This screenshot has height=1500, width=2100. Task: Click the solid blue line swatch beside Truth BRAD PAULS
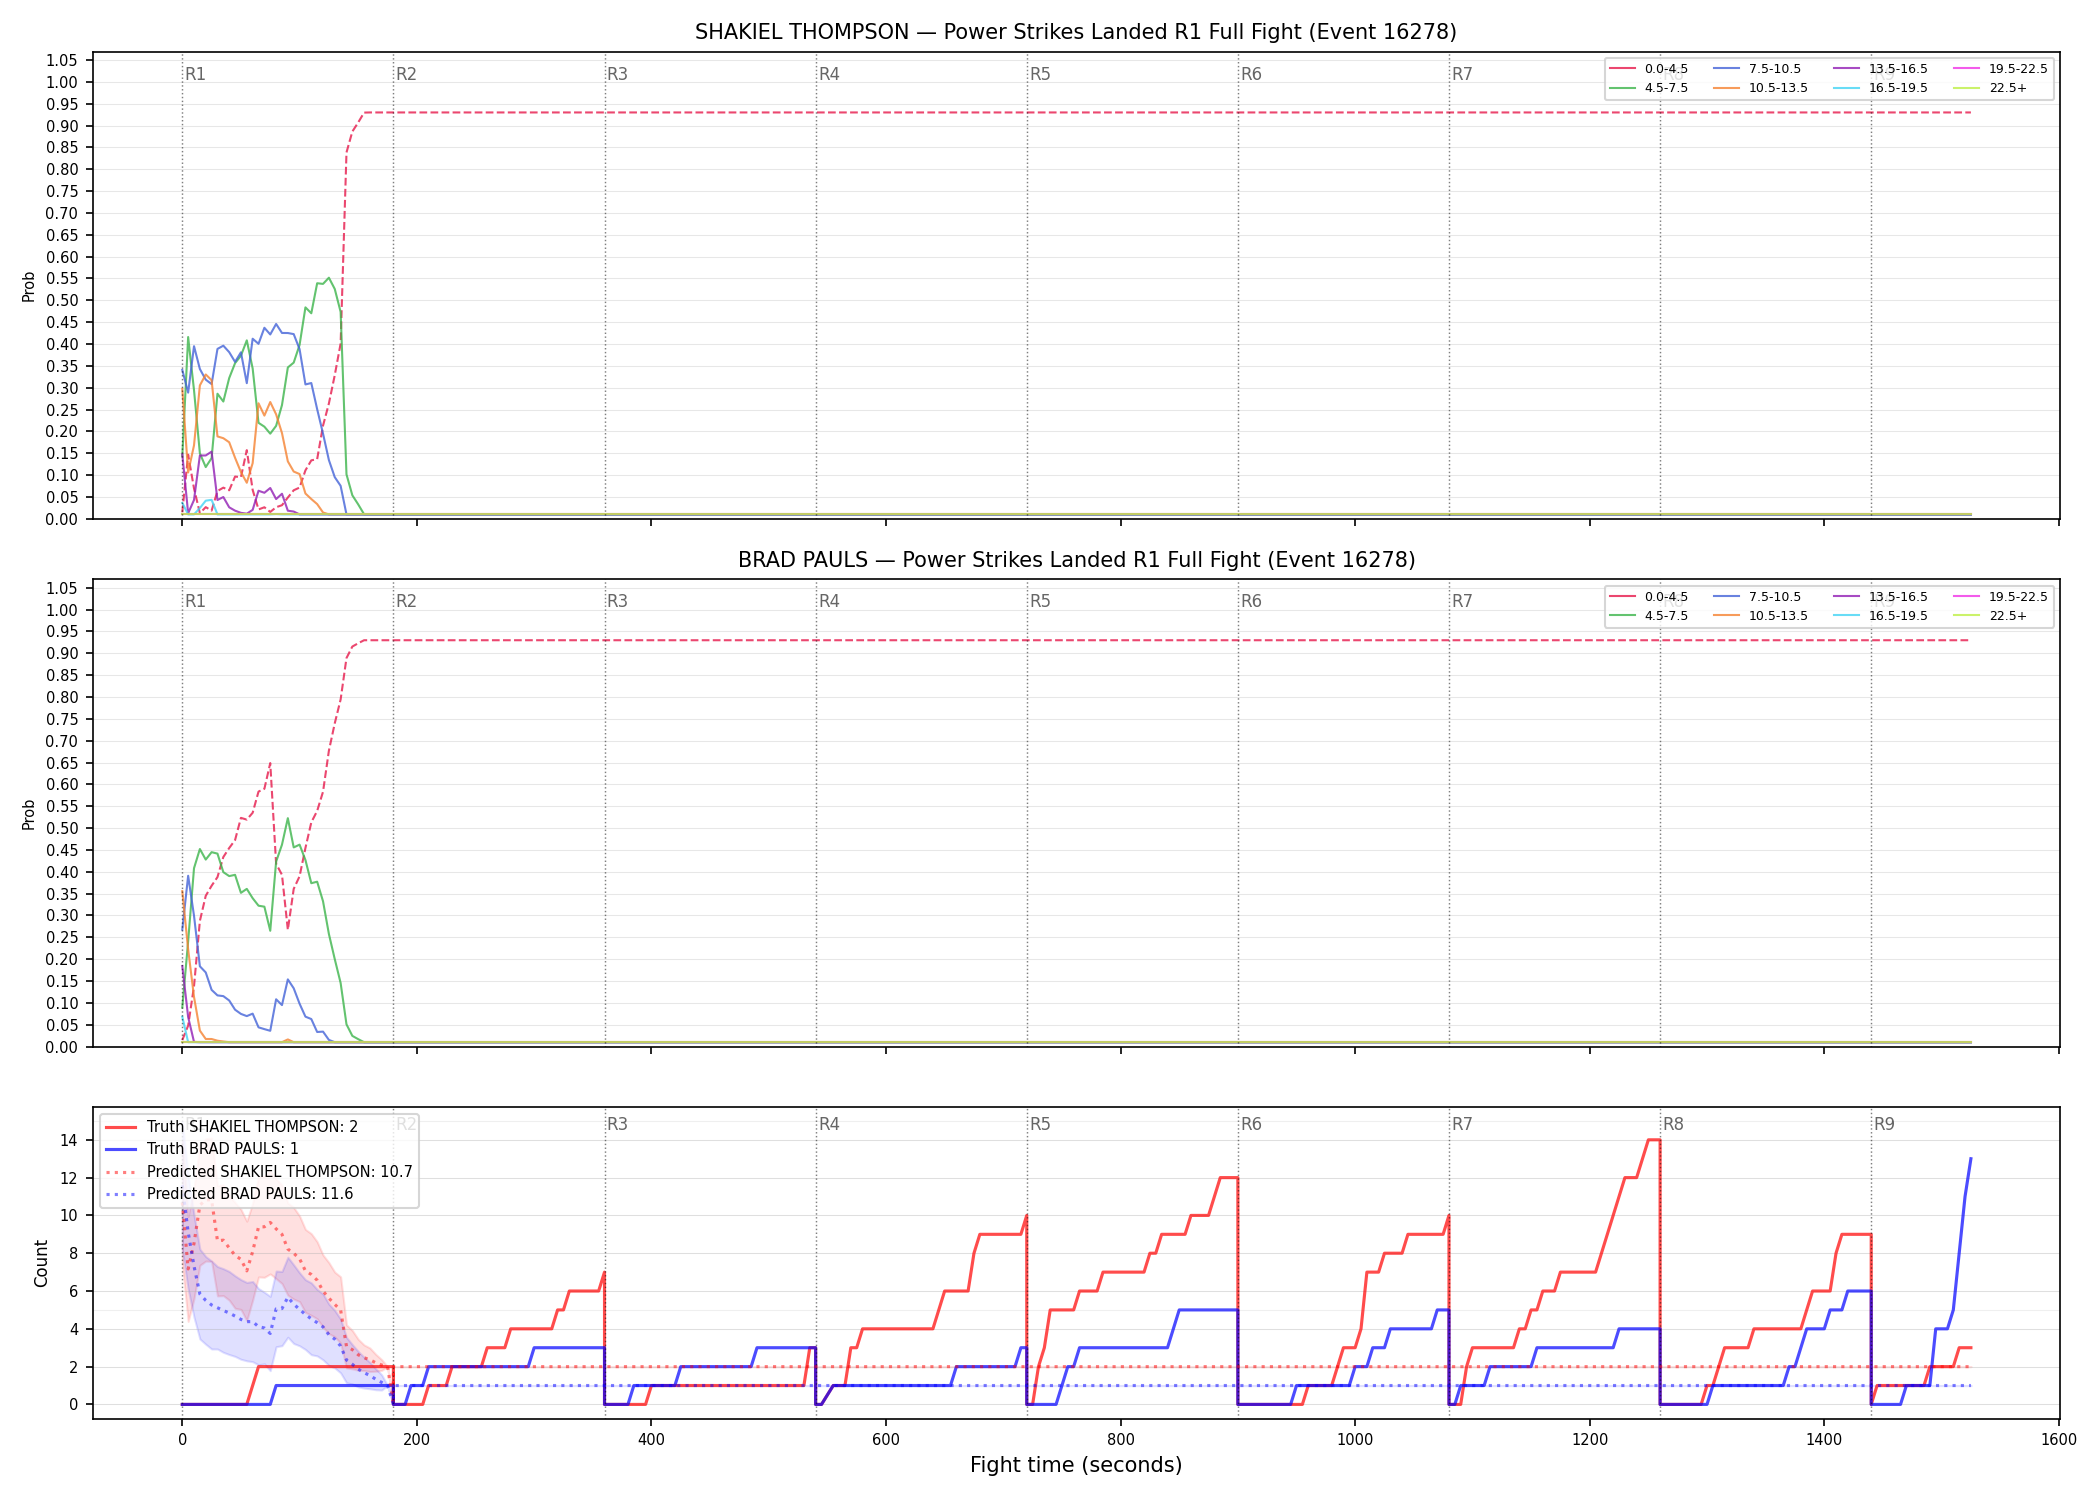[122, 1149]
